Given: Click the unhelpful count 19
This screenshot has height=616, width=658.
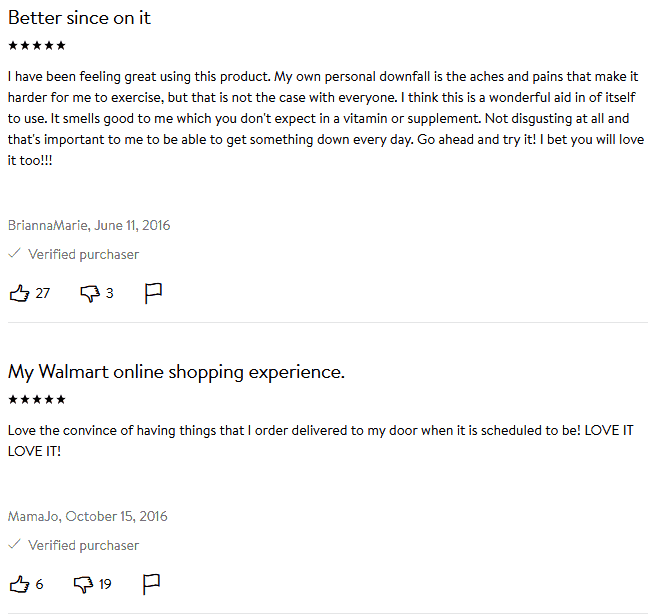Looking at the screenshot, I should pyautogui.click(x=105, y=584).
